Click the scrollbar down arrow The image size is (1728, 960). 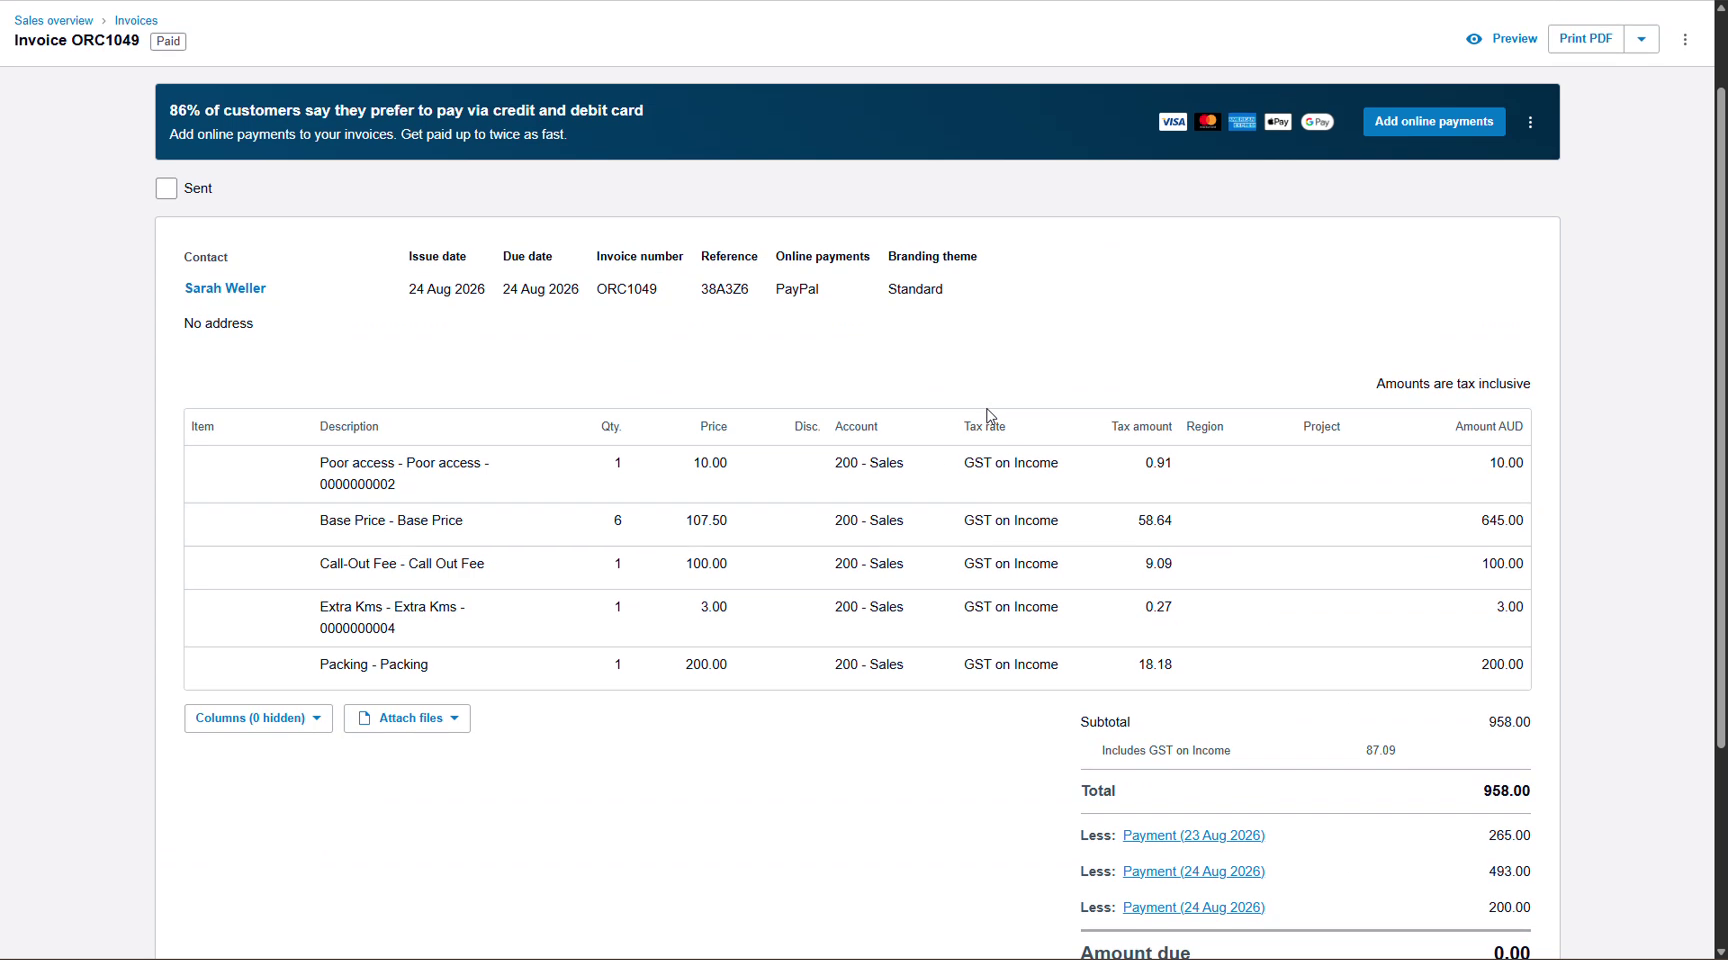click(x=1721, y=952)
